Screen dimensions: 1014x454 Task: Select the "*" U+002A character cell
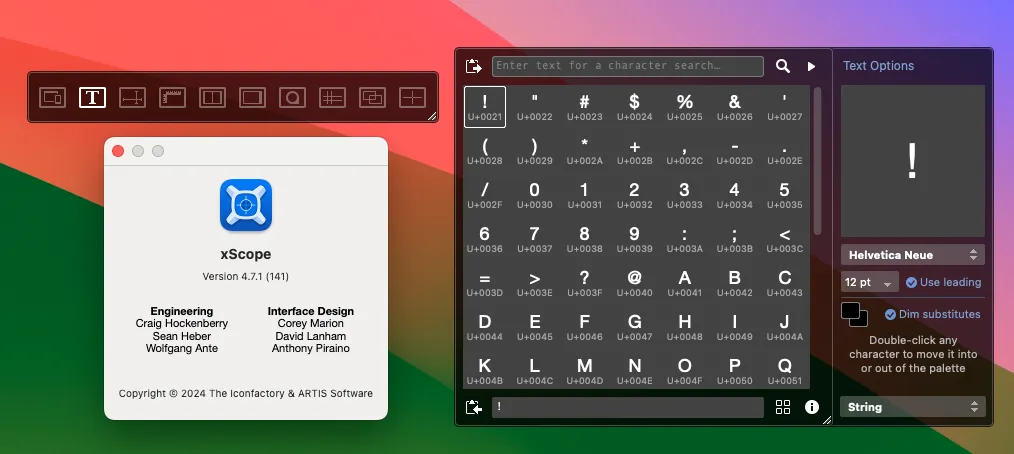click(585, 151)
